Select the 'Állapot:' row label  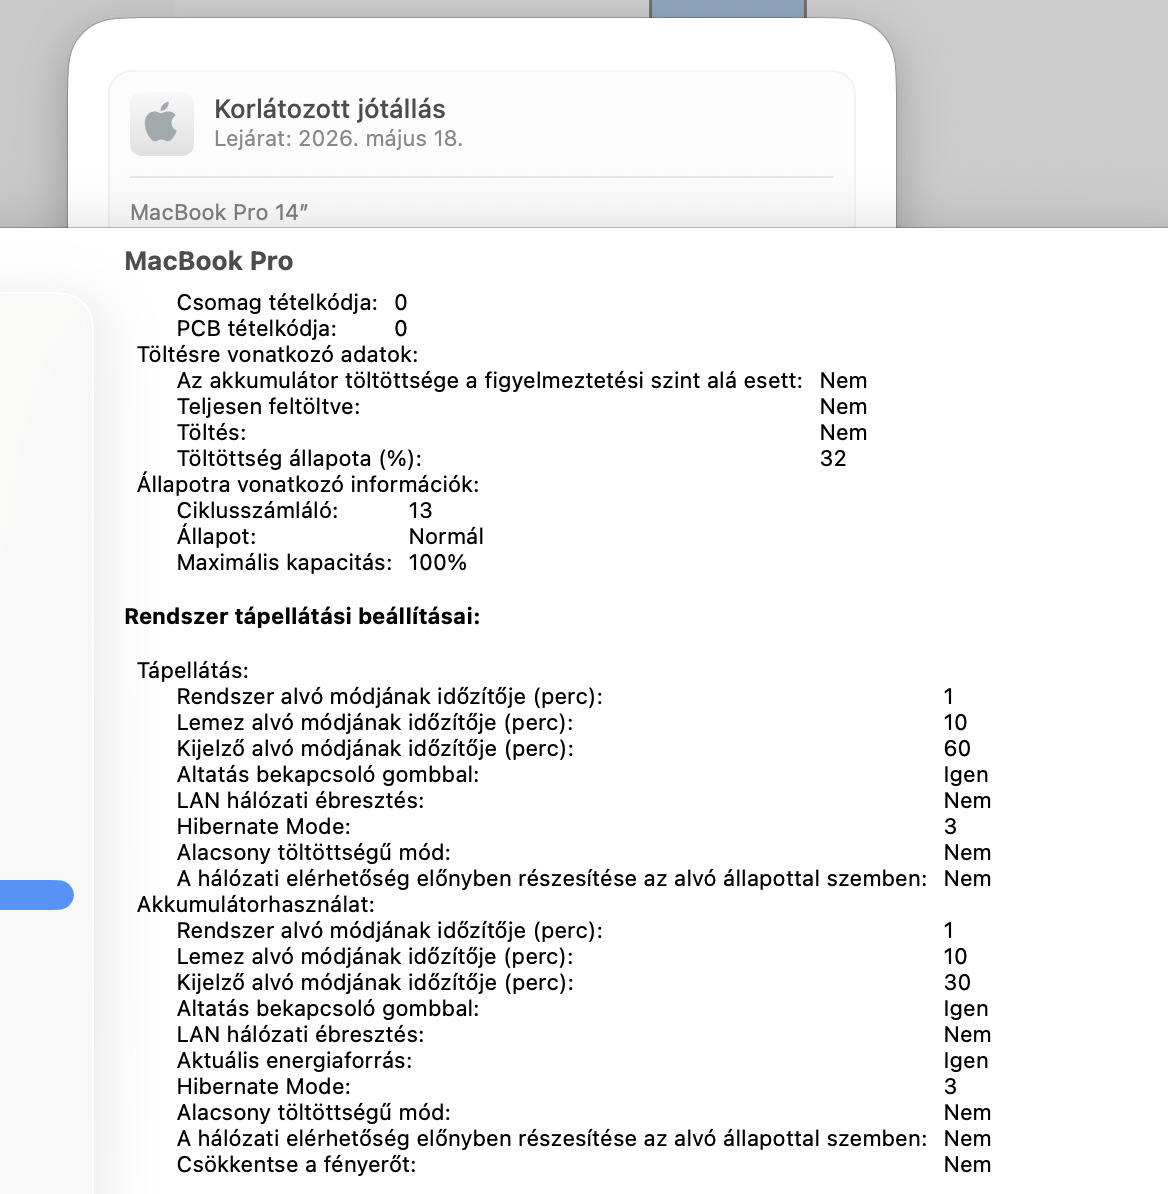click(216, 536)
